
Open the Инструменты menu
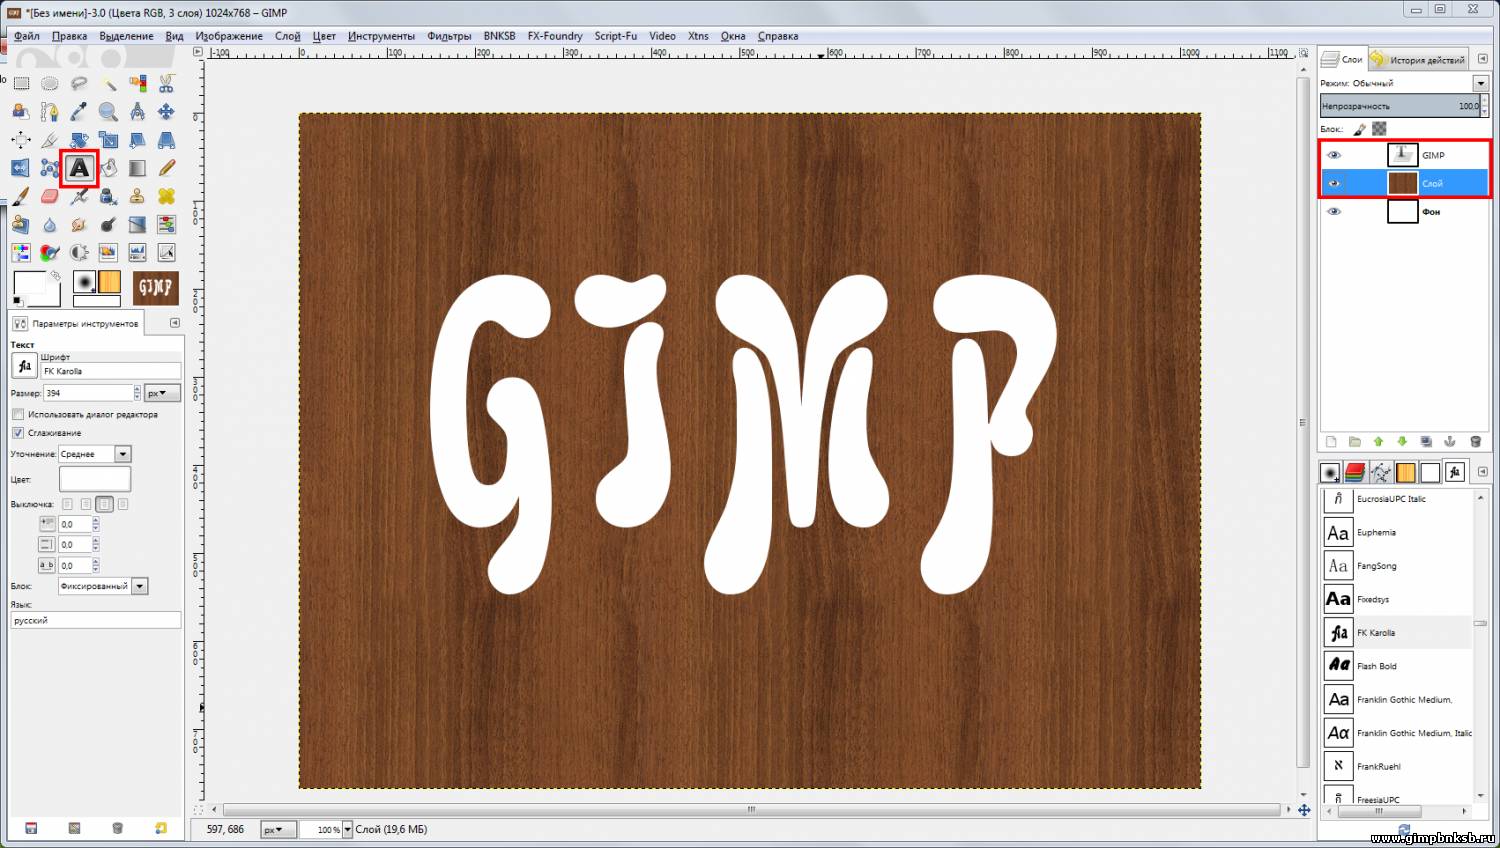coord(381,36)
